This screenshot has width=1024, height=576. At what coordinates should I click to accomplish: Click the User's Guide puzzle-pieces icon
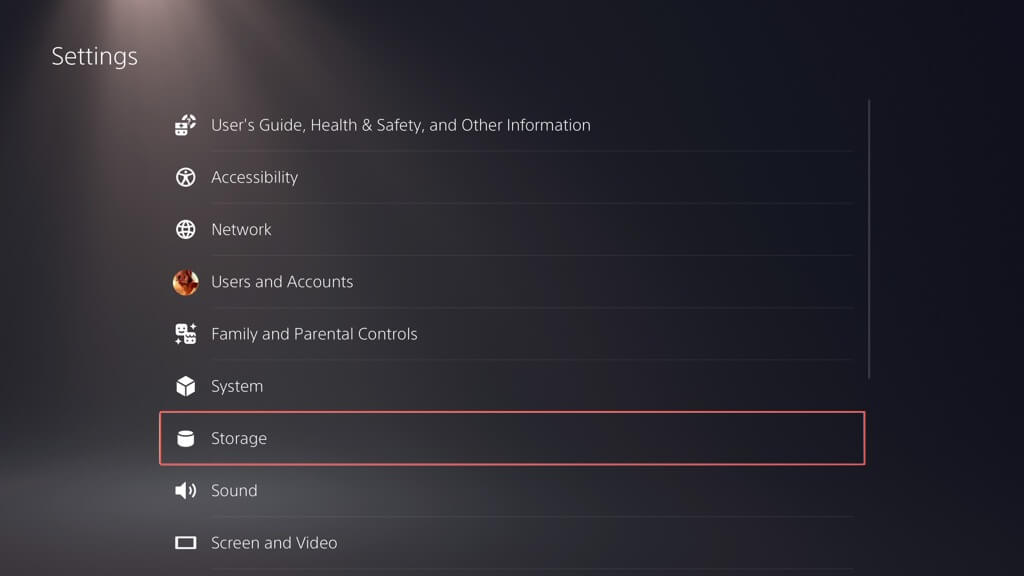(x=186, y=125)
